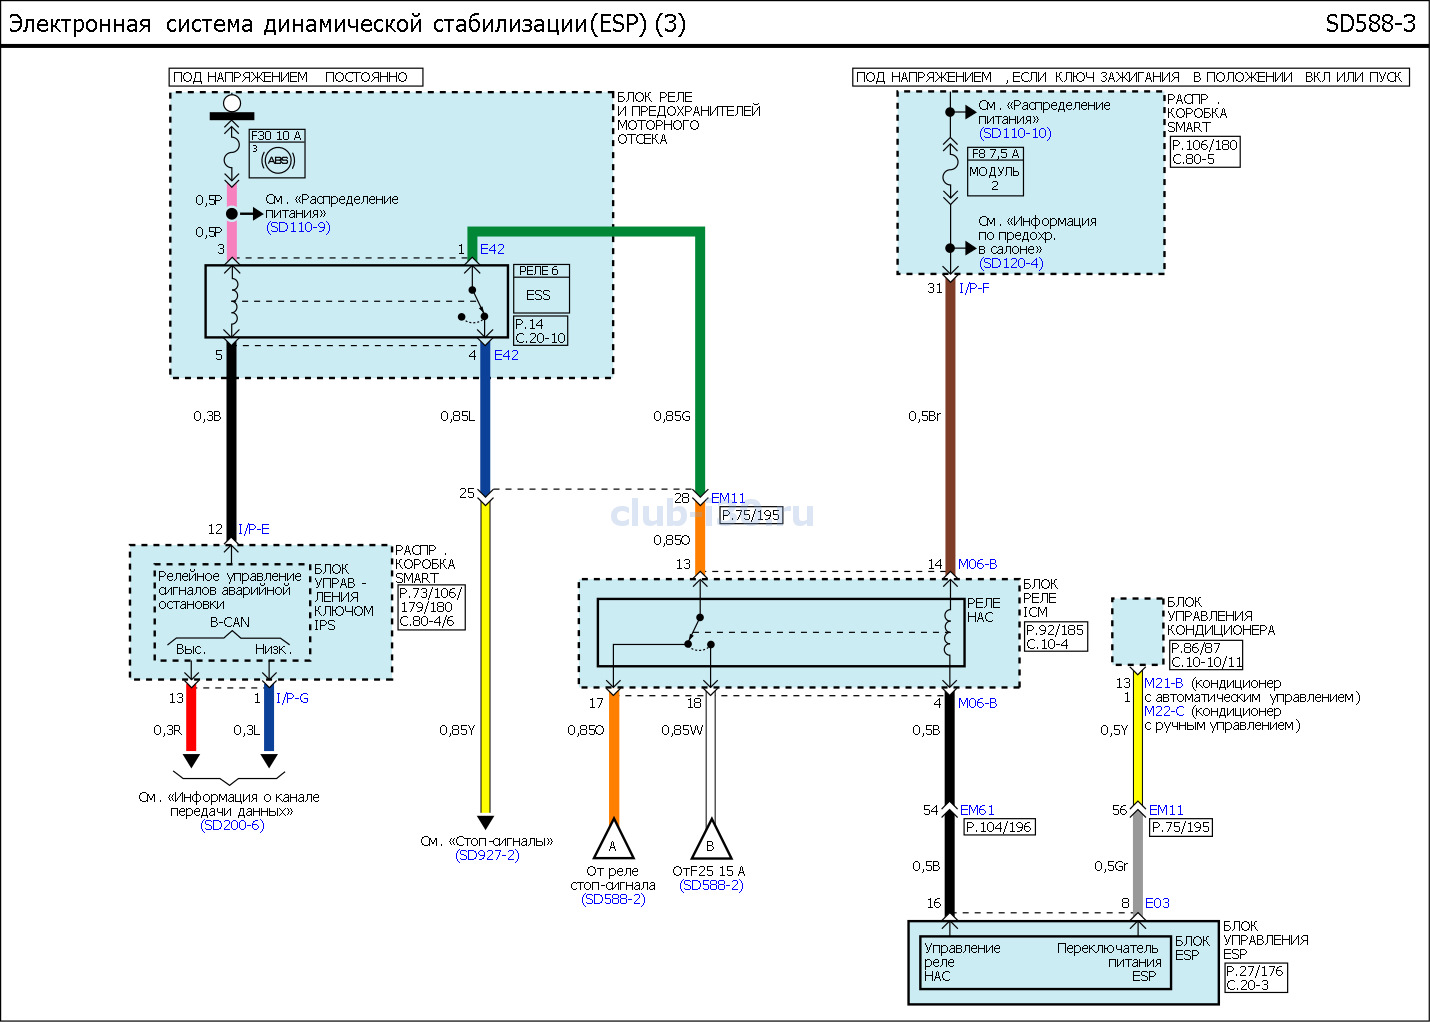Click the «РЕЛЕ HAC» label
Viewport: 1430px width, 1022px height.
point(983,610)
